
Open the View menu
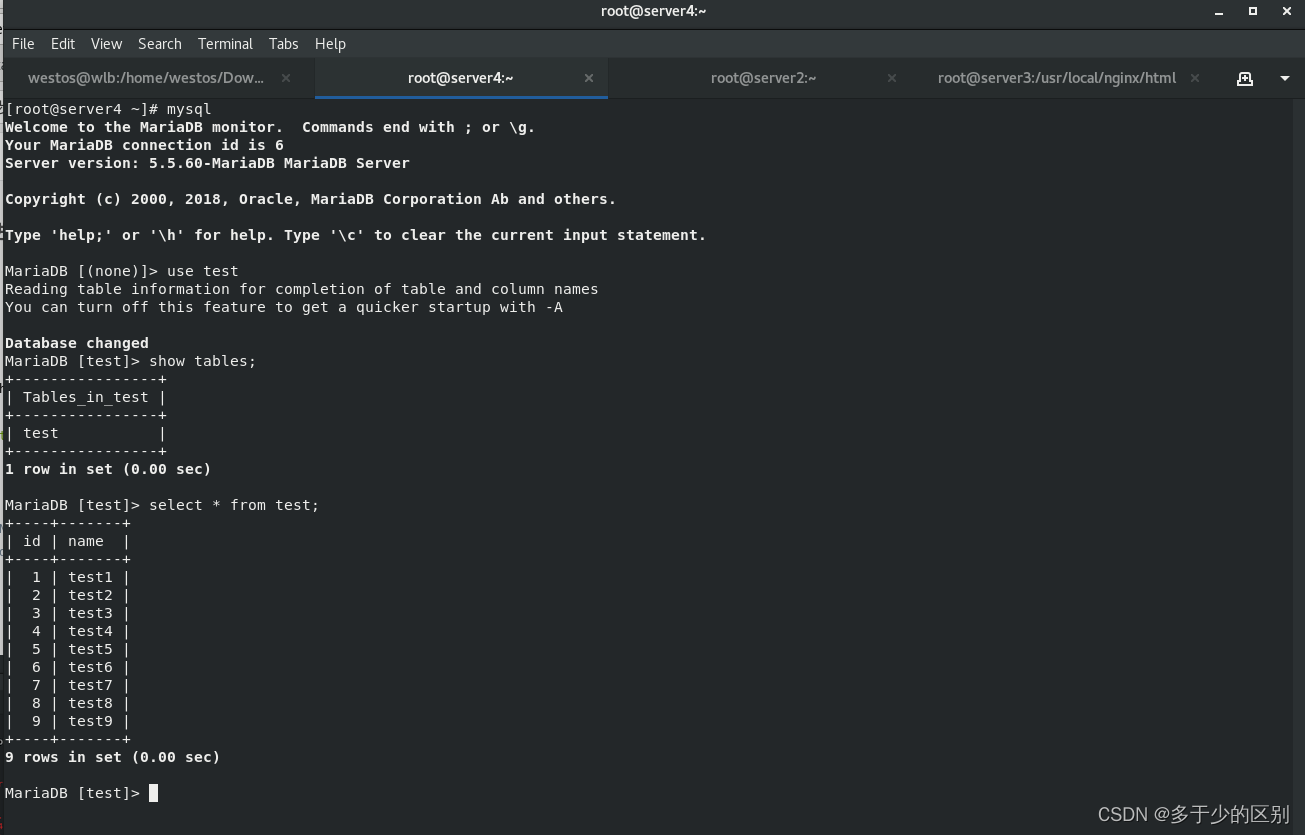(x=106, y=44)
